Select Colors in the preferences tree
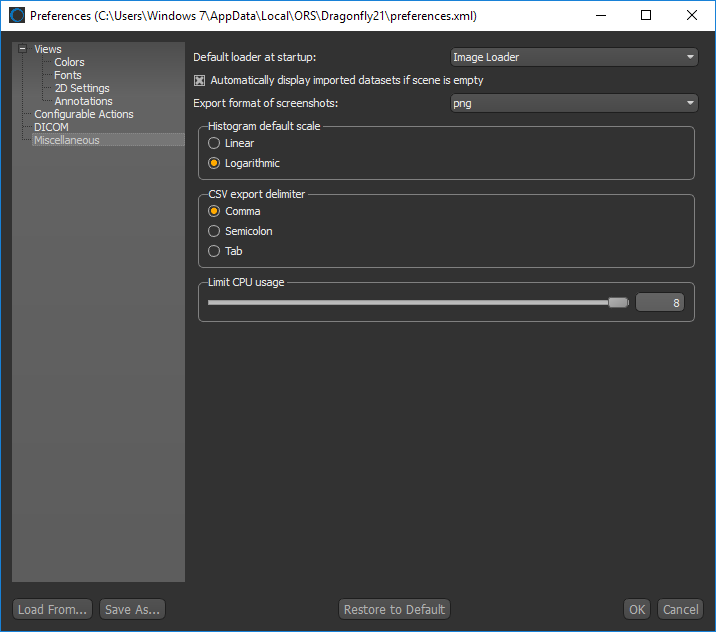 tap(69, 62)
